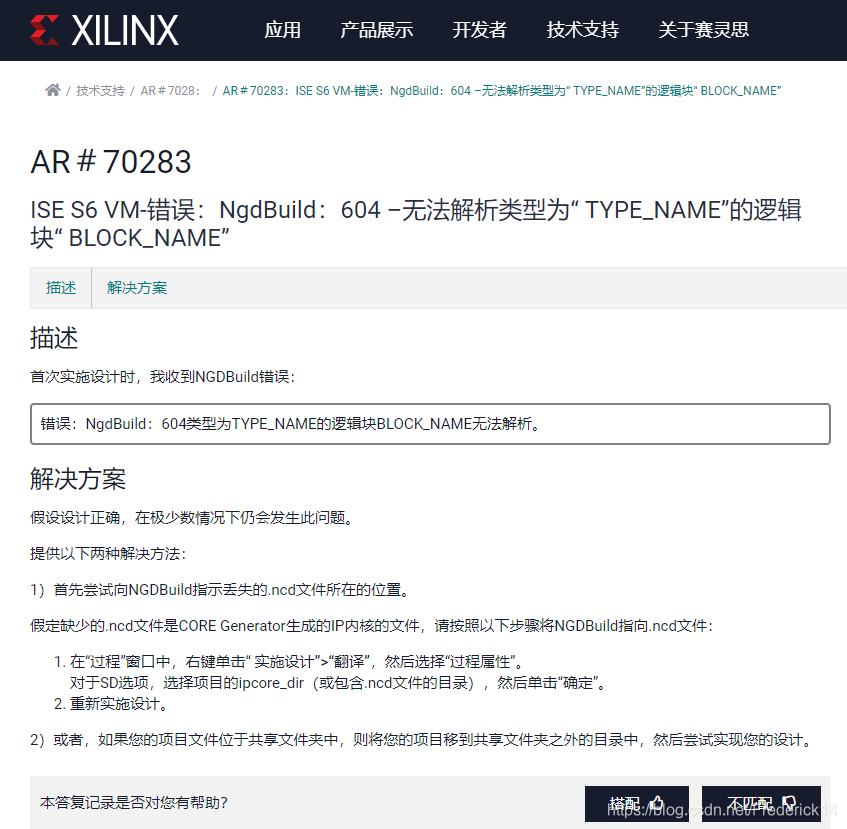Click the line starting '假定缺少的.ncd文件'
This screenshot has height=829, width=847.
point(372,625)
